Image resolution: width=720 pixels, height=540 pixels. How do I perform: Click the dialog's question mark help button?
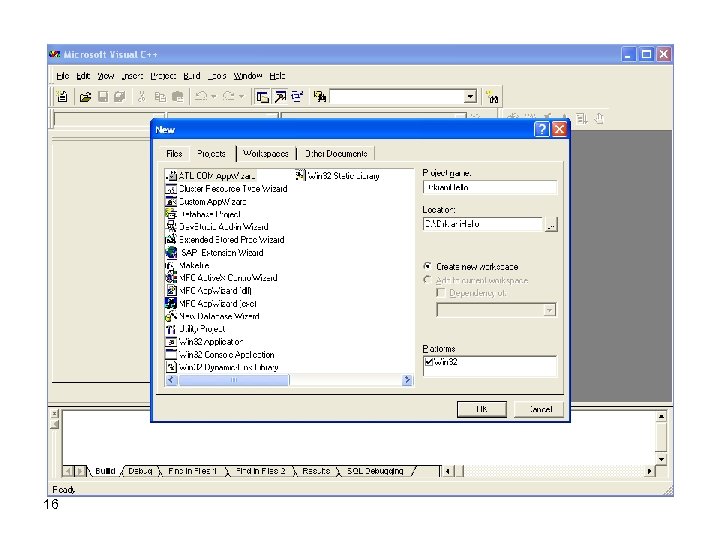[x=542, y=129]
